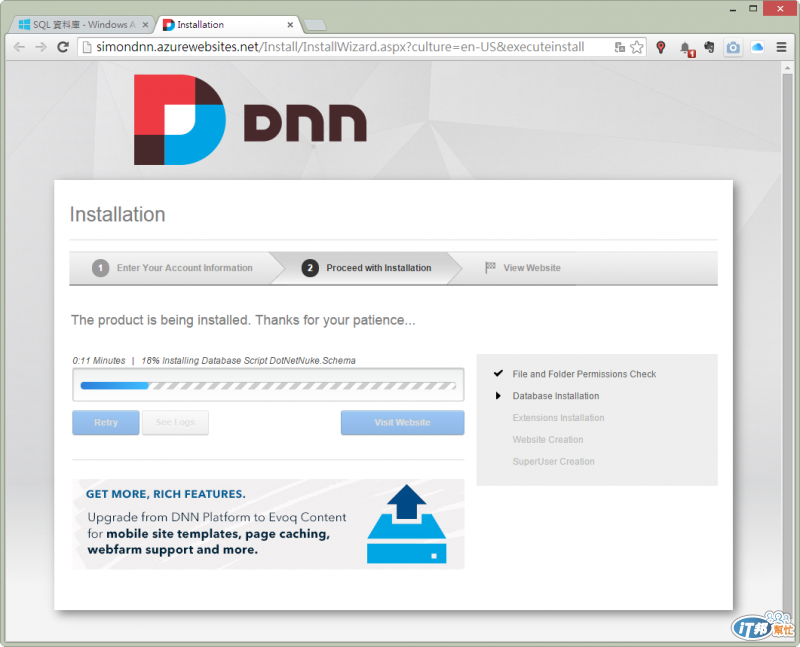The width and height of the screenshot is (800, 647).
Task: Click the Retry button
Action: tap(106, 422)
